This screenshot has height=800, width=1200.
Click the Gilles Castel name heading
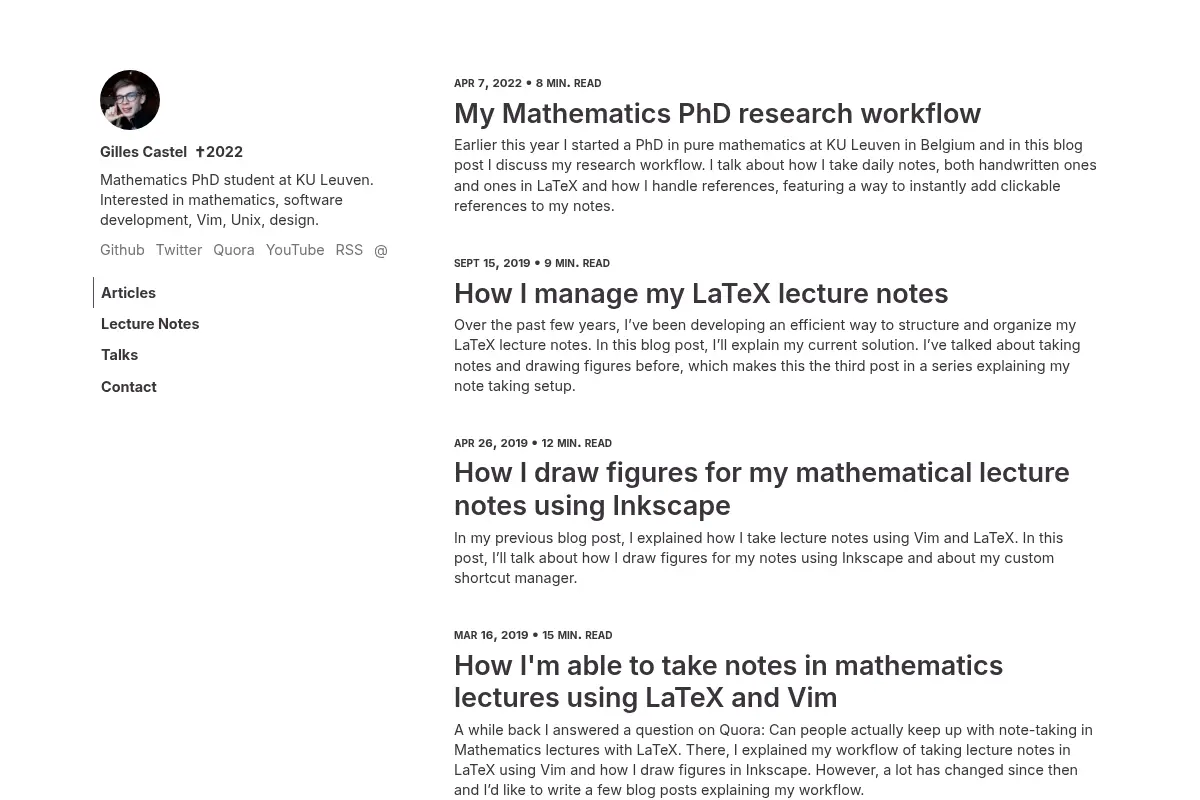[x=143, y=152]
